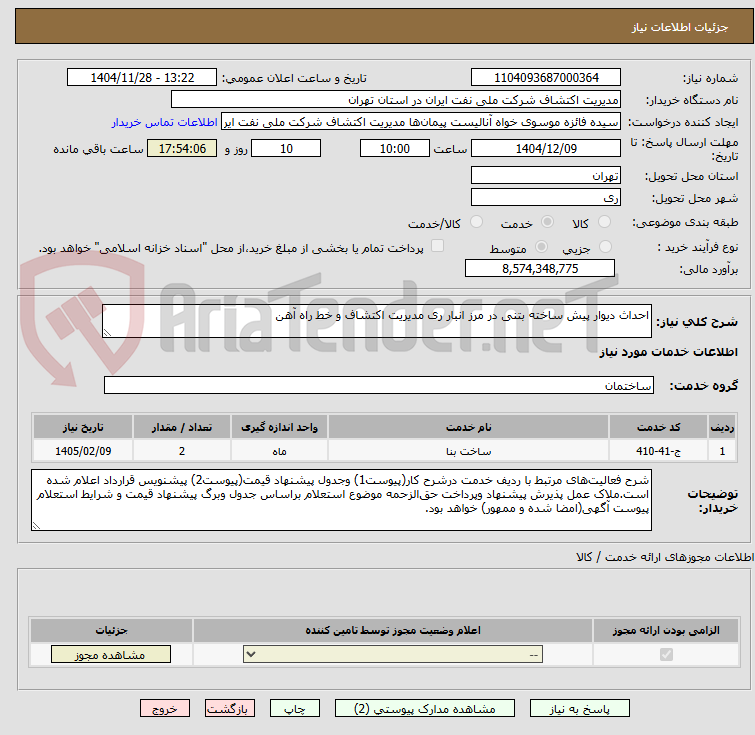The height and width of the screenshot is (735, 755).
Task: Click the quantity cell 2
Action: (182, 451)
